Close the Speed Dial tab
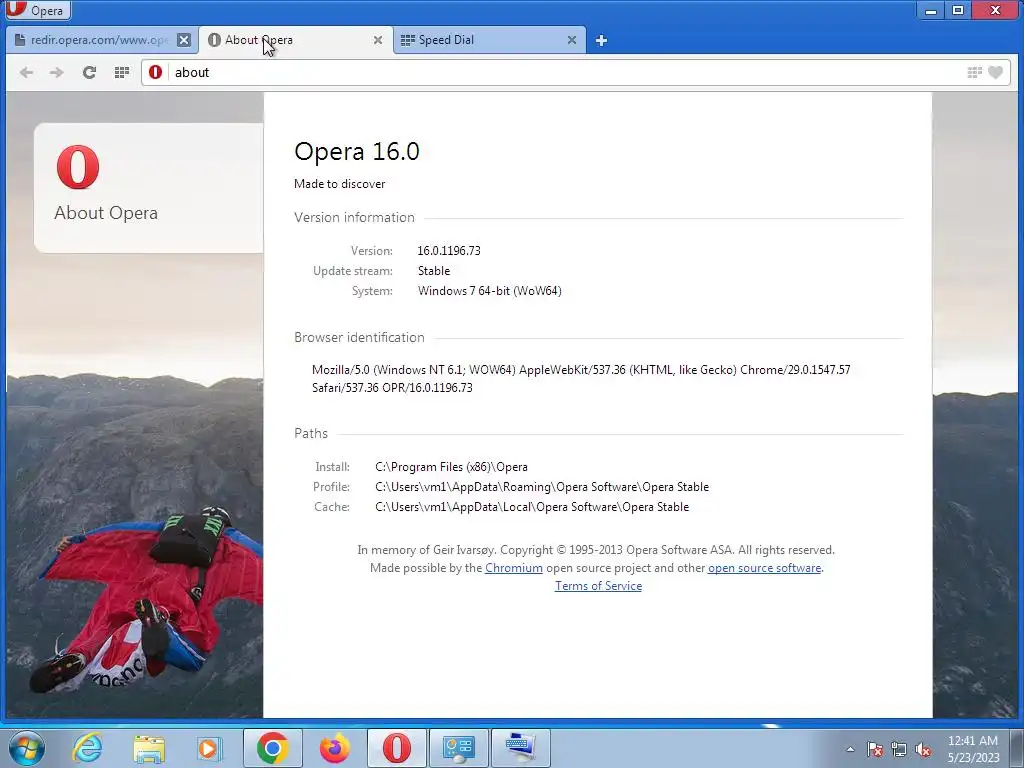The height and width of the screenshot is (768, 1024). [571, 40]
